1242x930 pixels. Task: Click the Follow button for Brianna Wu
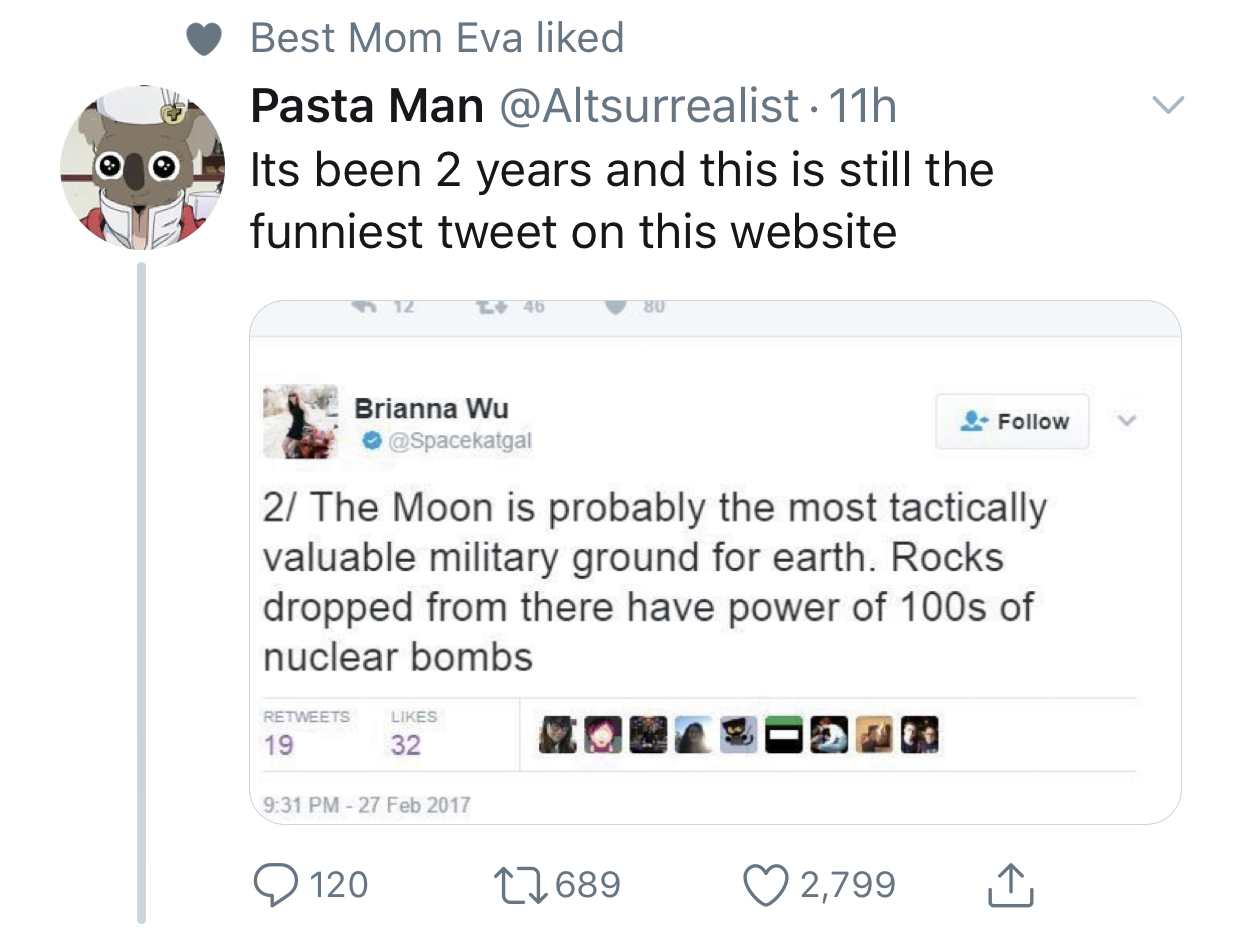(1012, 421)
